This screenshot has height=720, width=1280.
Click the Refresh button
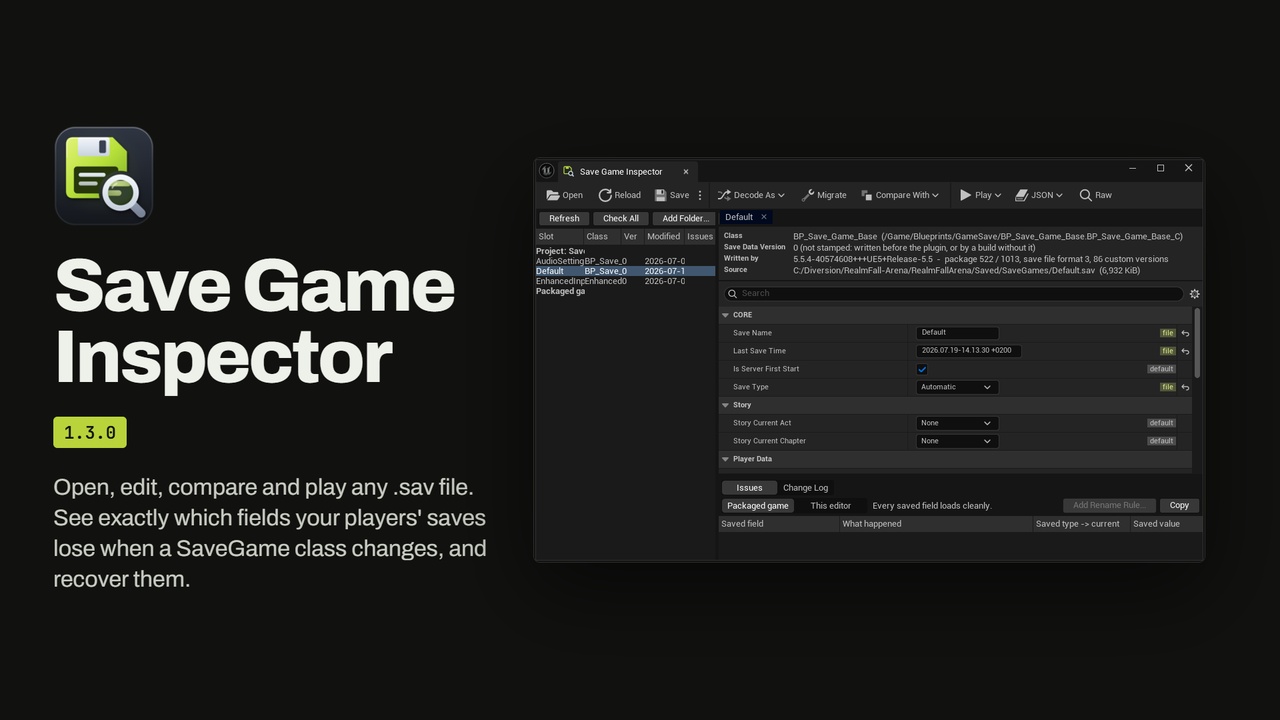point(564,218)
